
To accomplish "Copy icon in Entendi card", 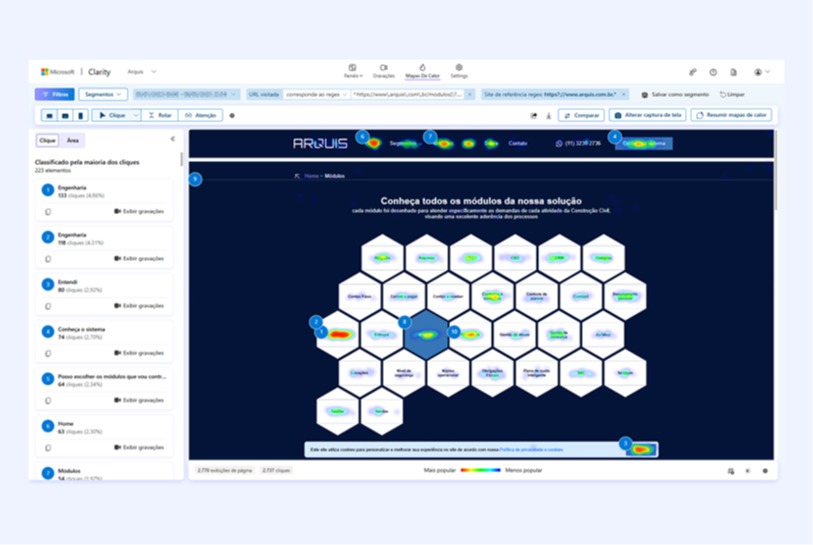I will 48,306.
